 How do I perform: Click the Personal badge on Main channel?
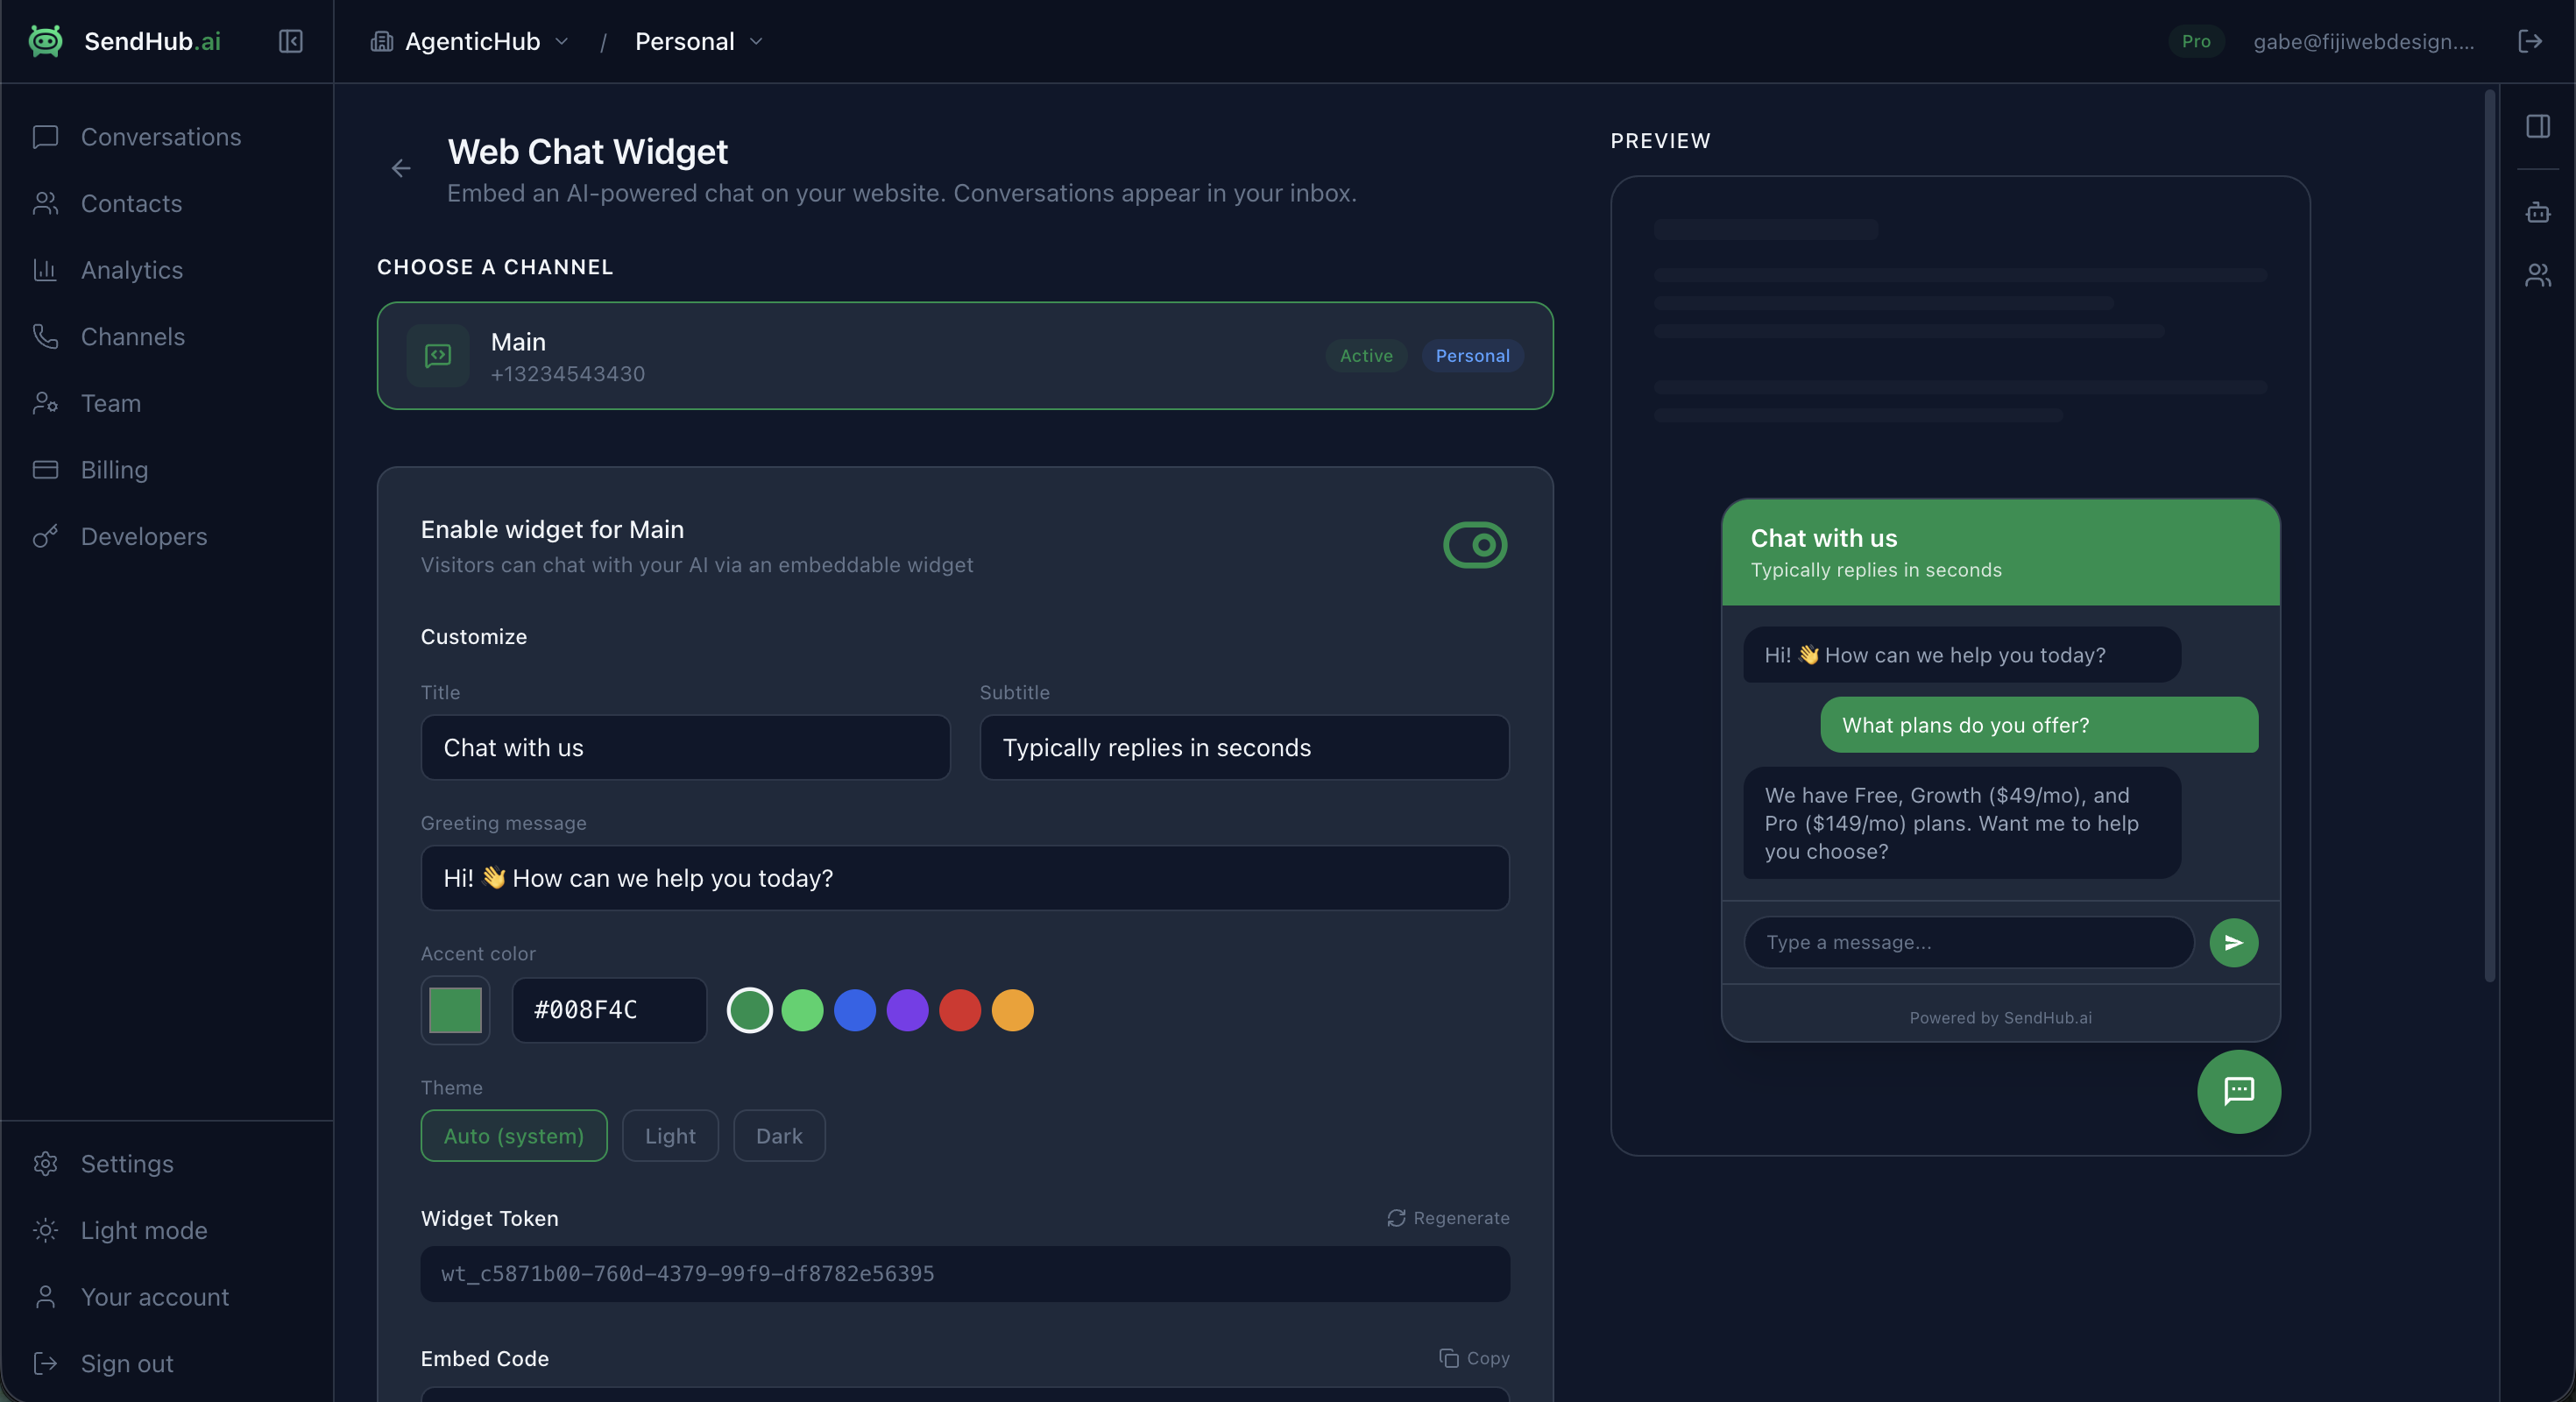[x=1472, y=355]
